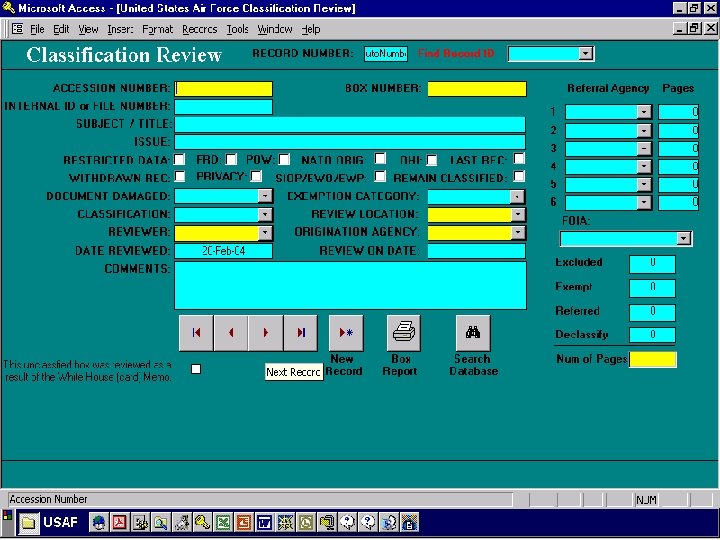Check the RESTRICTED DATA box
The image size is (720, 540).
(179, 159)
